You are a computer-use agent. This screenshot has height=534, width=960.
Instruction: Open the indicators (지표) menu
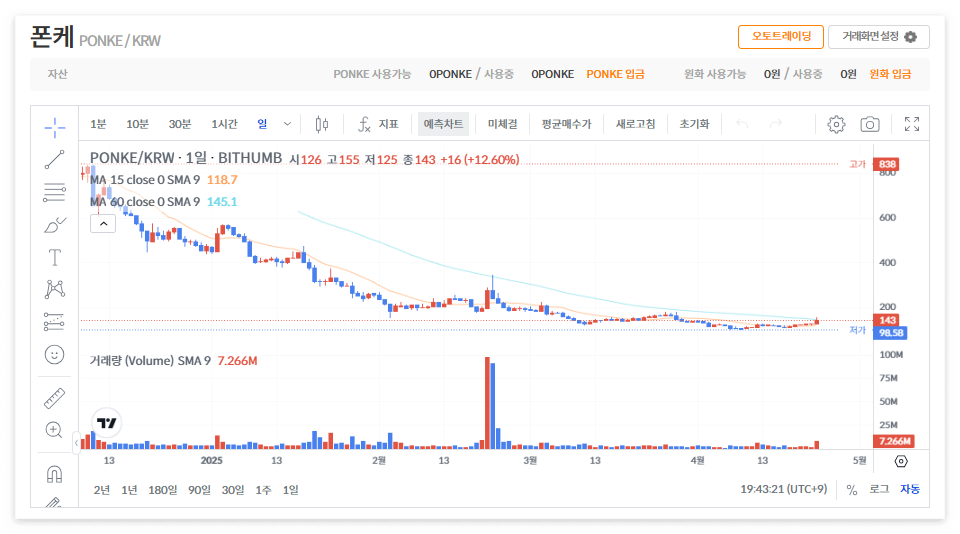[x=378, y=124]
